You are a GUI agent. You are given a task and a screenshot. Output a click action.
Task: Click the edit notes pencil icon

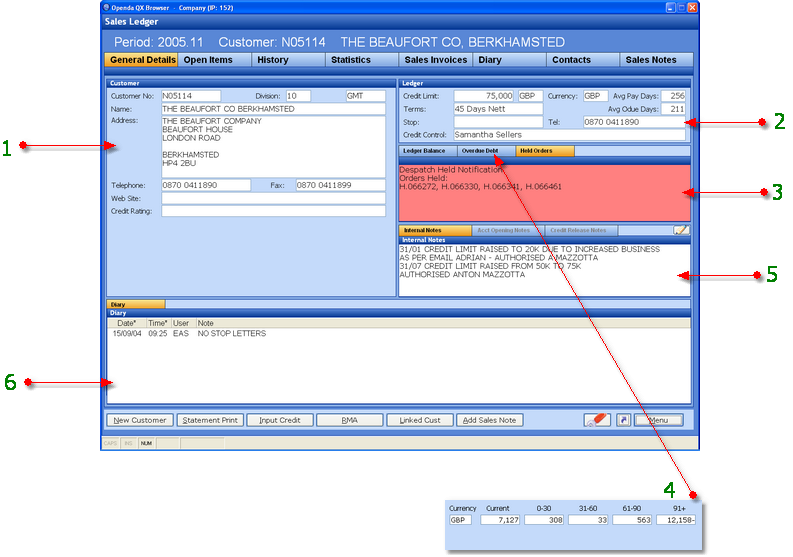[x=681, y=230]
